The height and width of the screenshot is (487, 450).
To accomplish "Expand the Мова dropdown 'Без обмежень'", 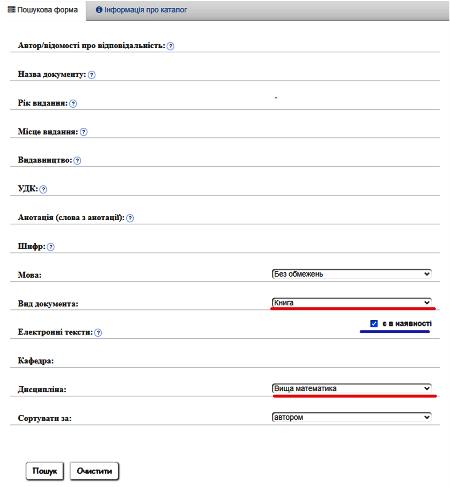I will pyautogui.click(x=352, y=274).
